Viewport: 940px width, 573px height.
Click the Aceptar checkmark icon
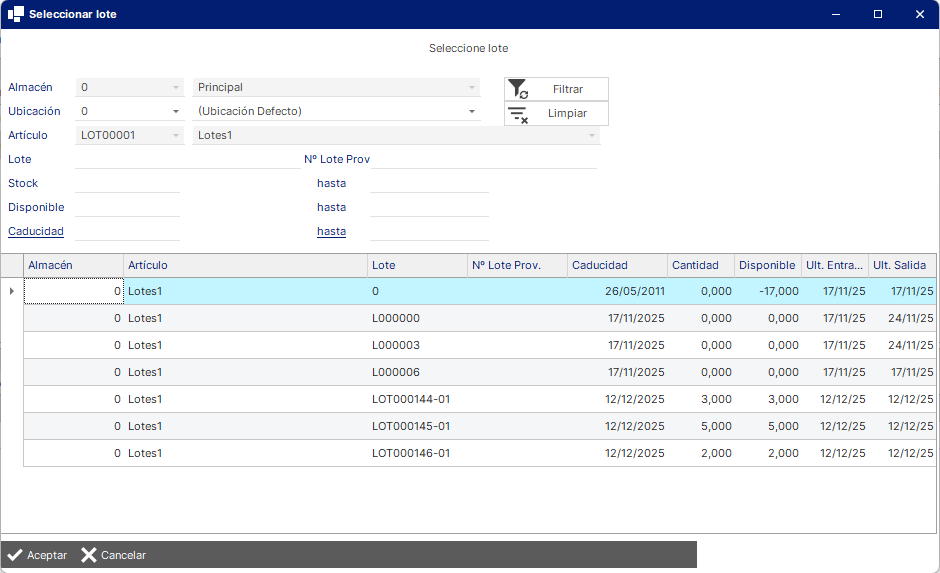coord(15,555)
